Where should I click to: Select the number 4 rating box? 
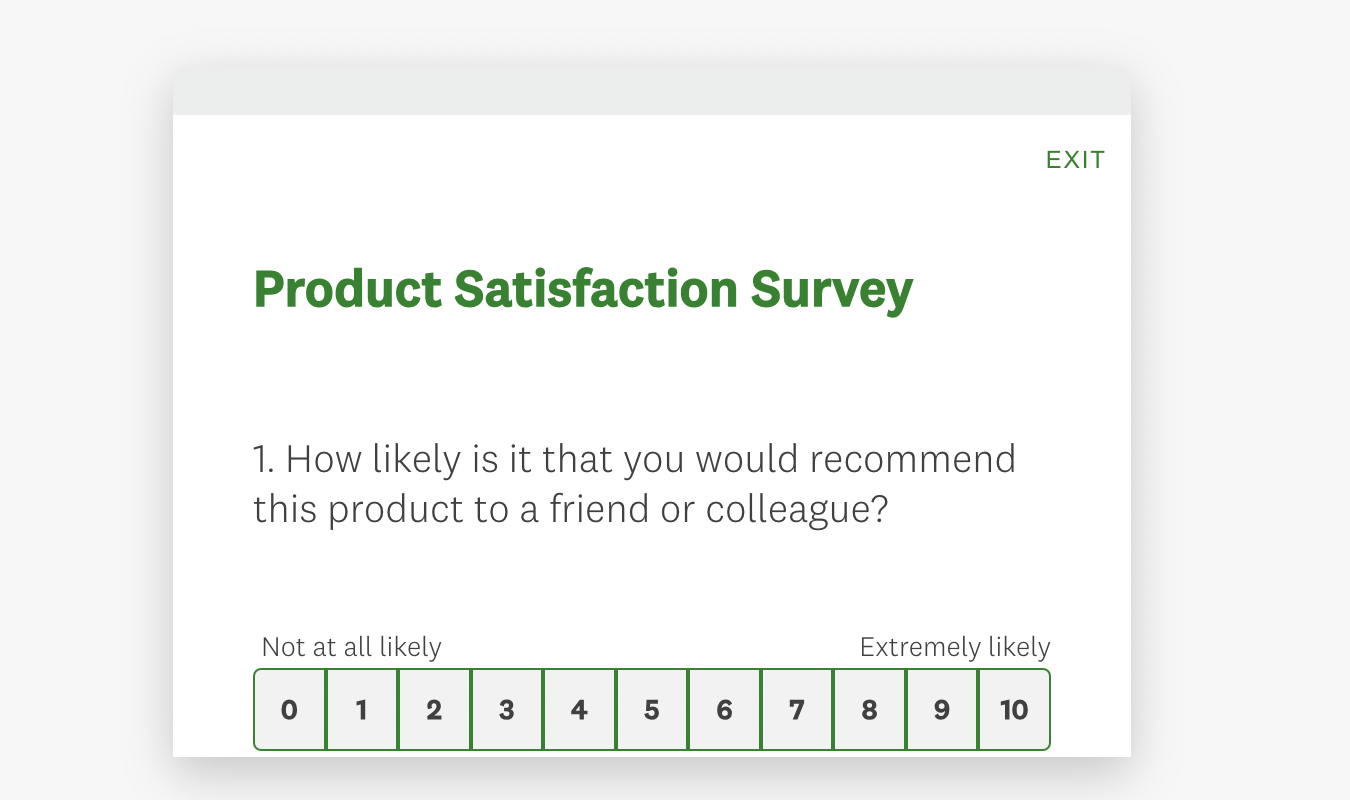point(579,709)
